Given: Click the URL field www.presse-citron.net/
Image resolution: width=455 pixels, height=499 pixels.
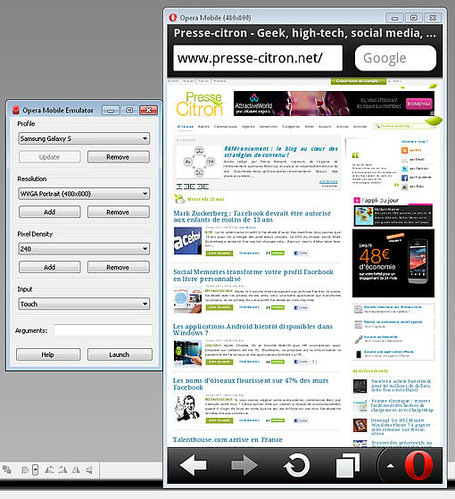Looking at the screenshot, I should coord(258,58).
